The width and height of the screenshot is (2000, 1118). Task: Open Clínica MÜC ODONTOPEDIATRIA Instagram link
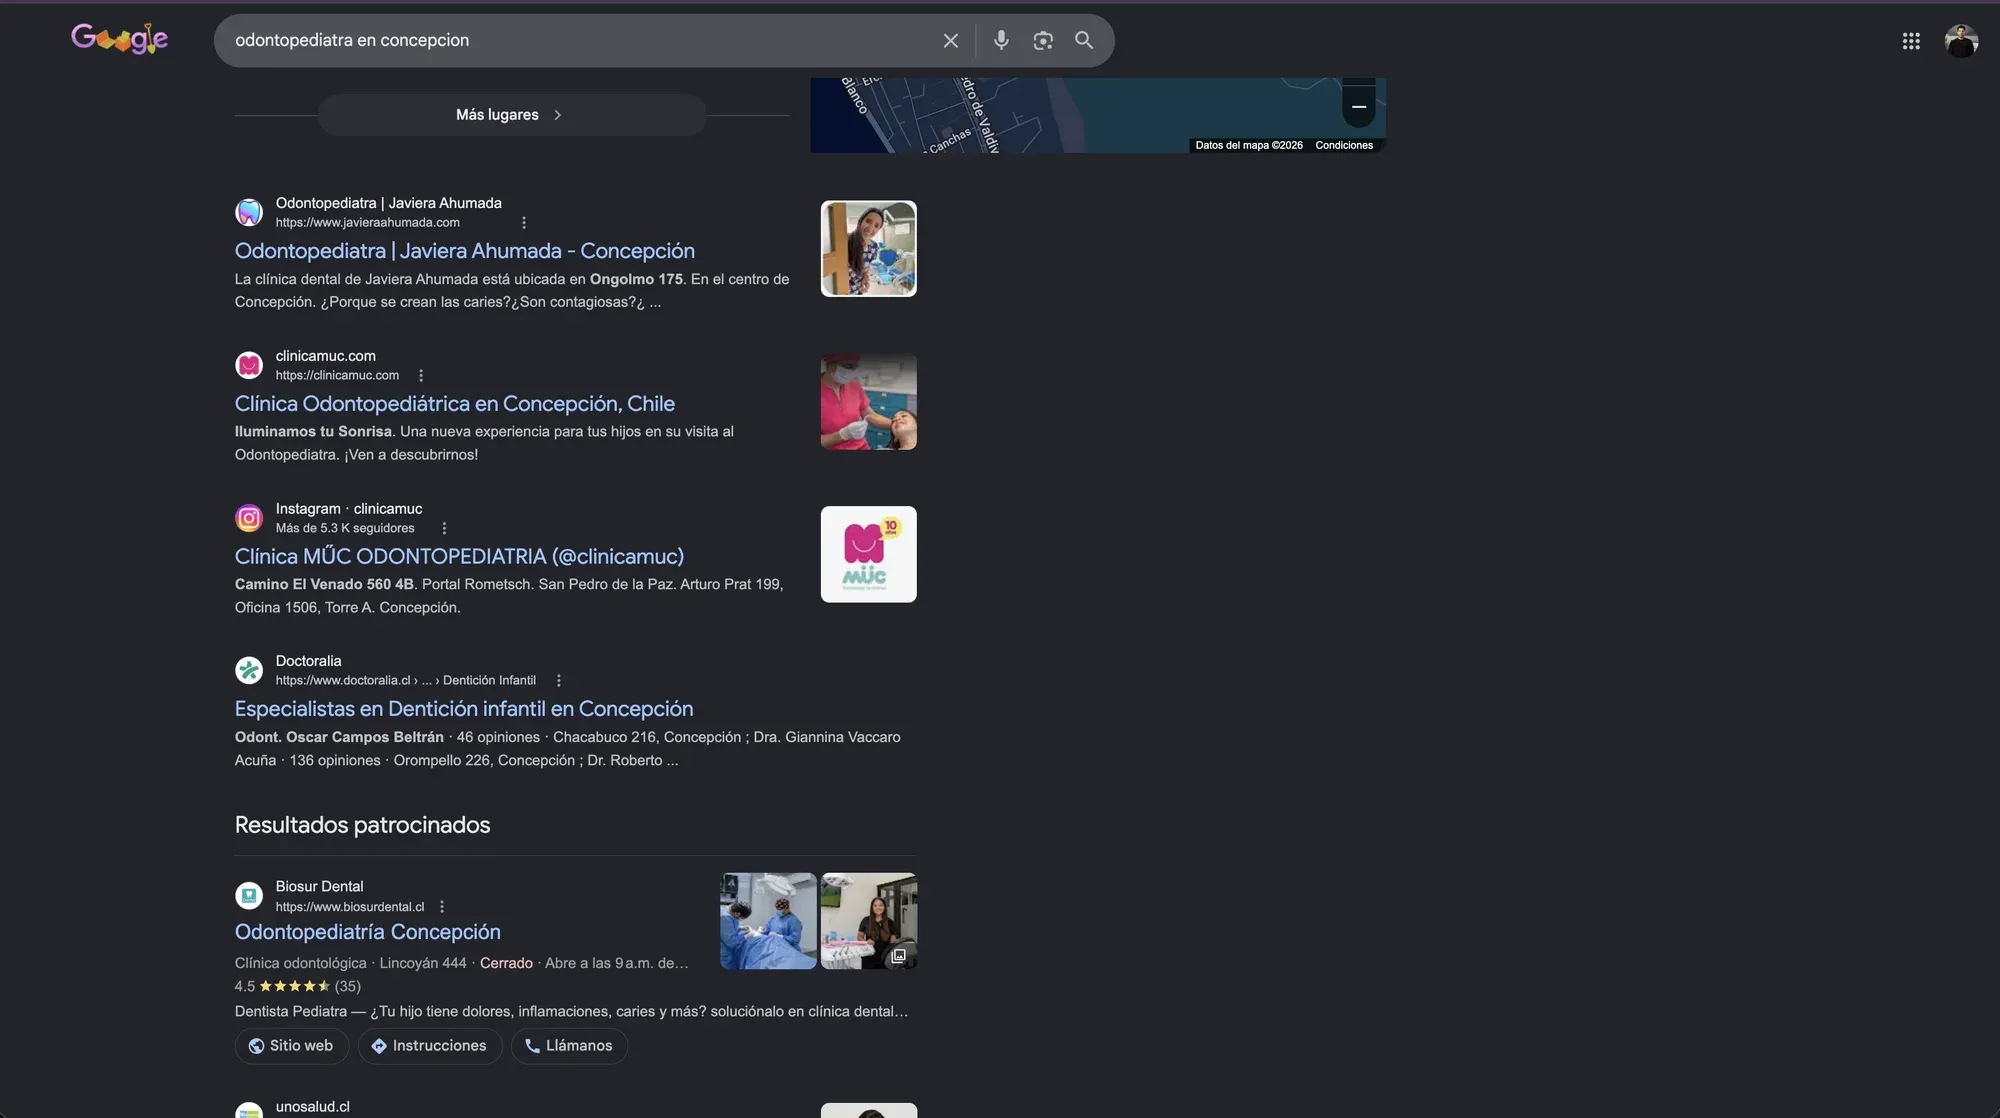[x=460, y=557]
